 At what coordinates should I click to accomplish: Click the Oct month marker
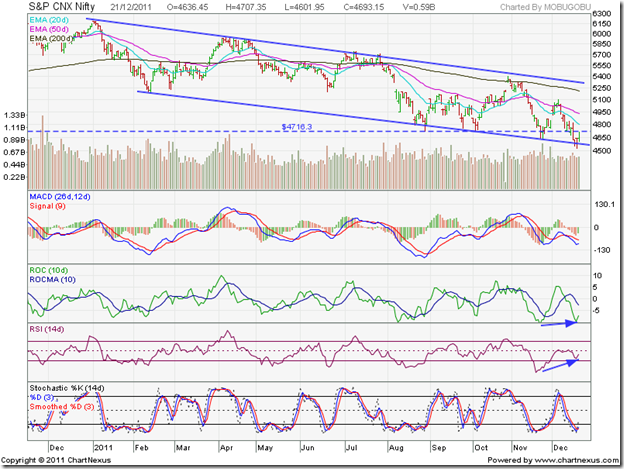click(481, 448)
